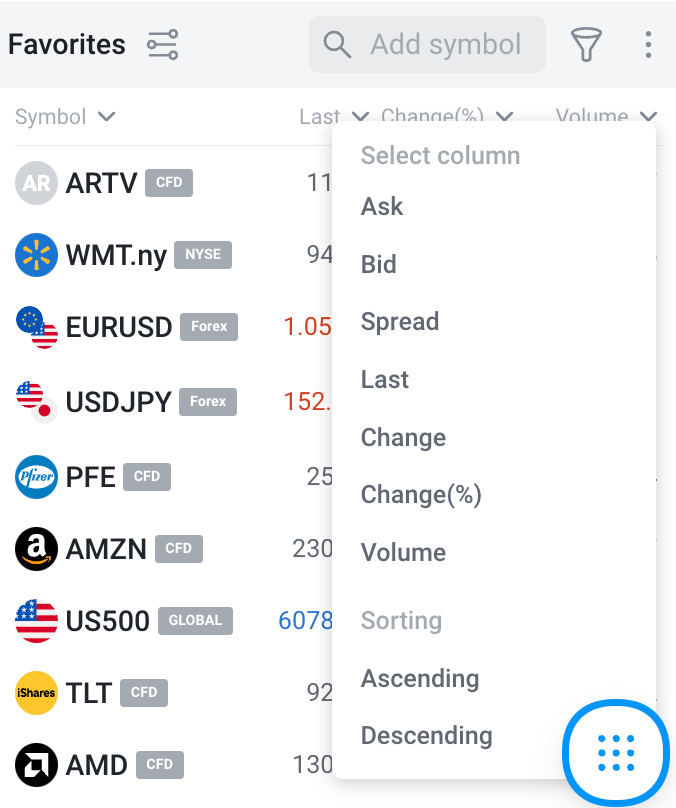Click the AMD logo icon
Screen dimensions: 676x808
point(36,766)
